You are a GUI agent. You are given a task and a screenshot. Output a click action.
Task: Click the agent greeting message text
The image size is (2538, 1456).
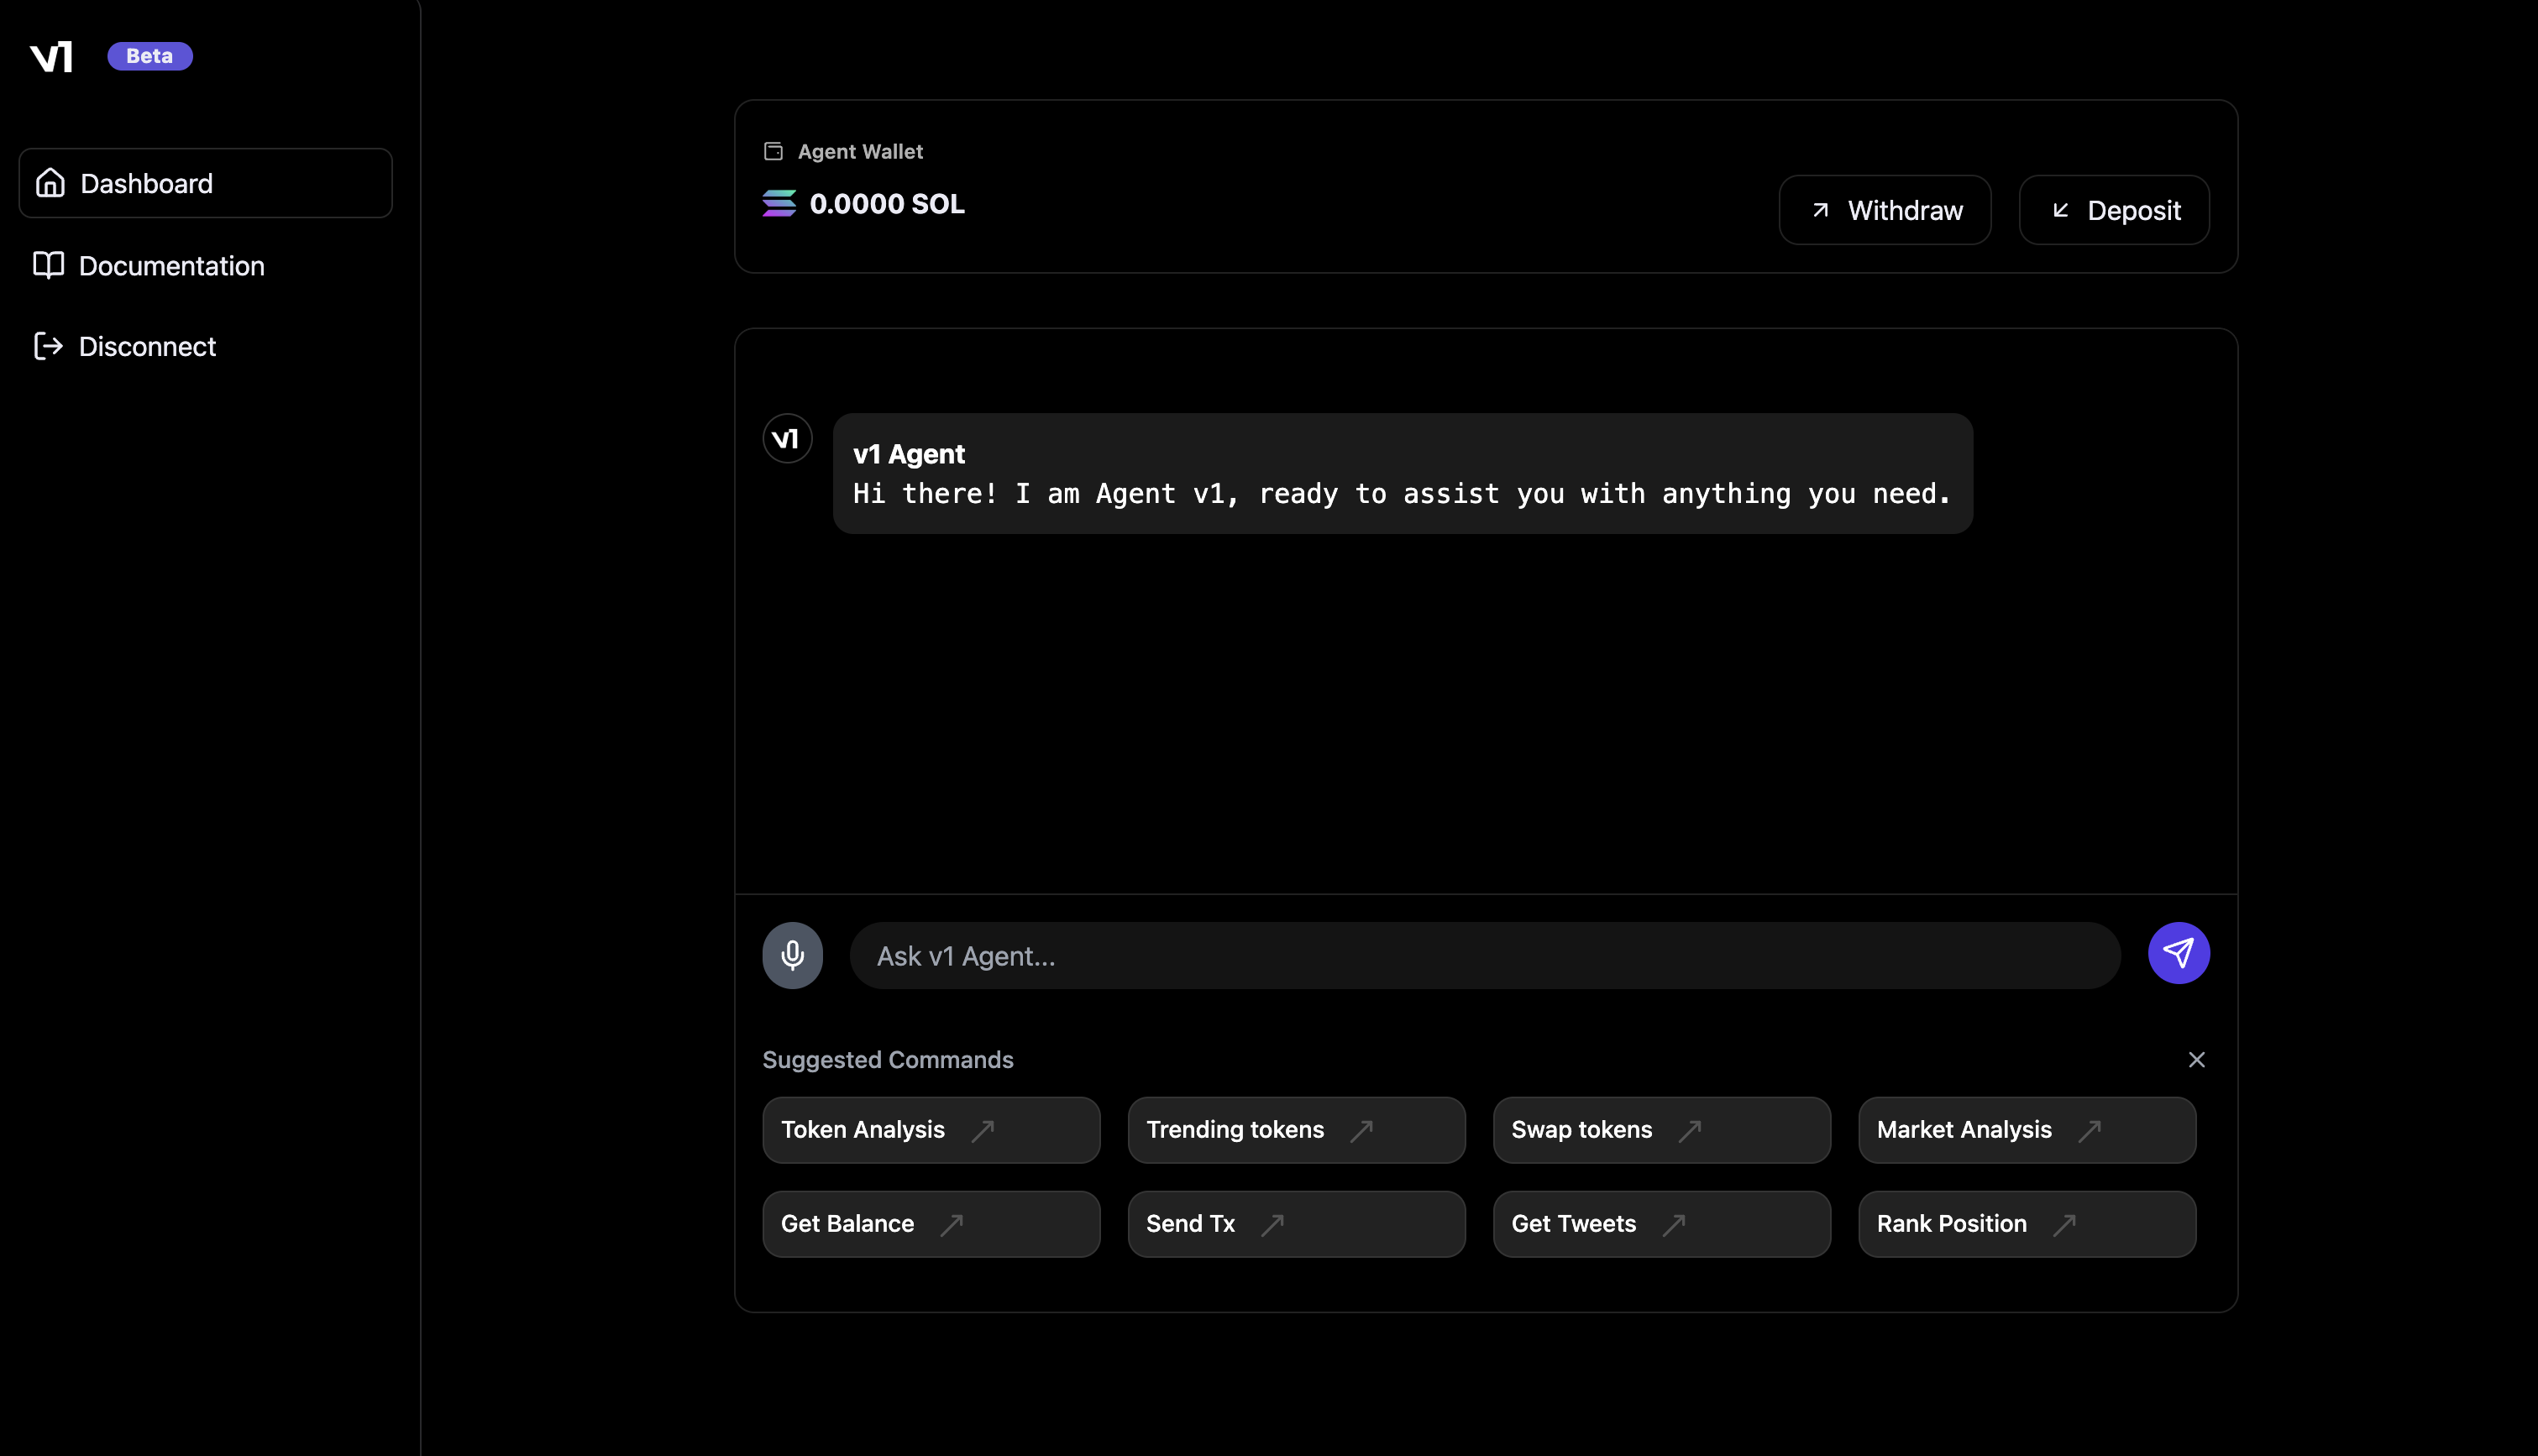pyautogui.click(x=1401, y=494)
